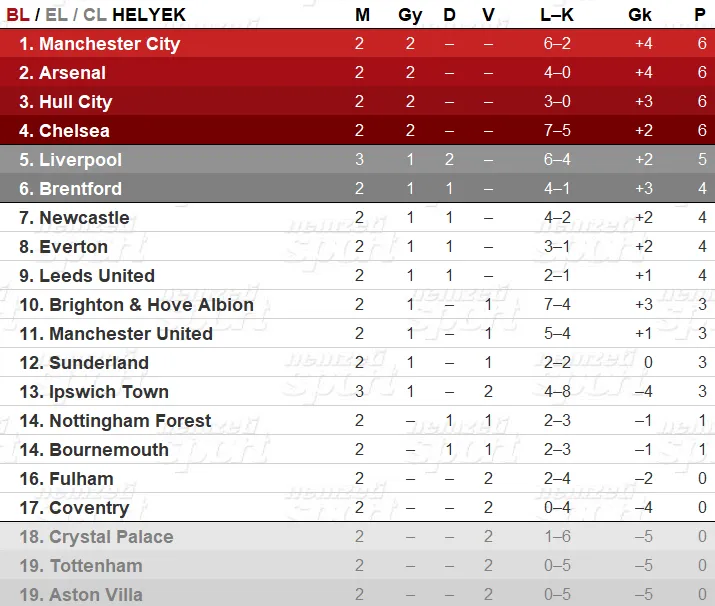715x606 pixels.
Task: Click the Brentford team name
Action: [80, 189]
